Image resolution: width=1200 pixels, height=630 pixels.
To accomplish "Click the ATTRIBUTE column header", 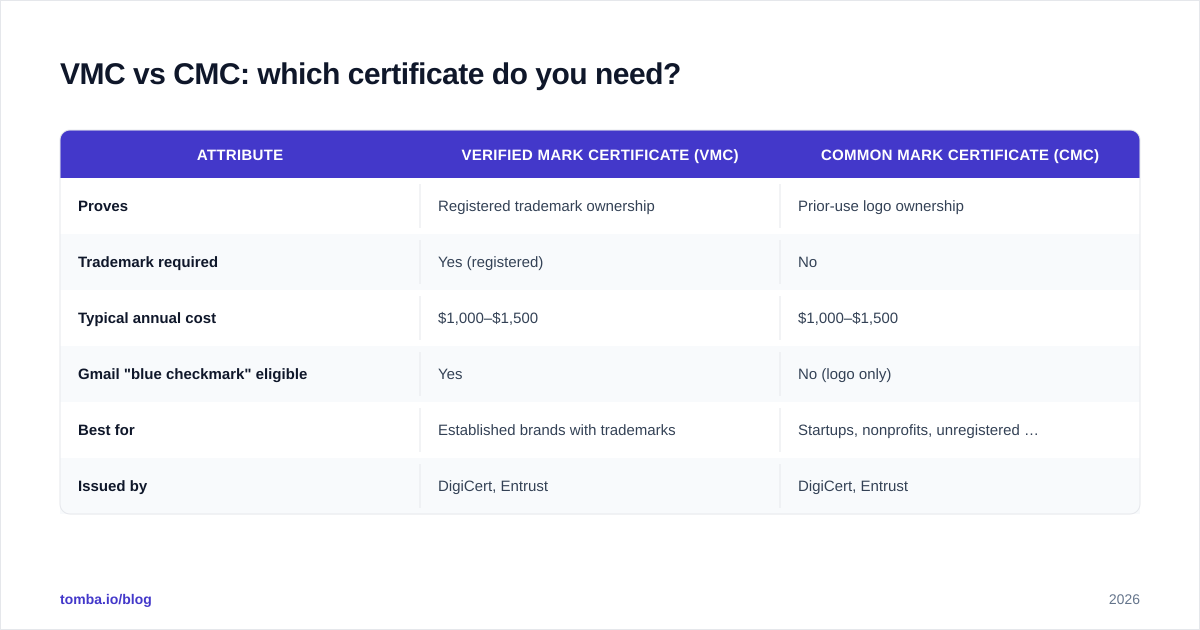I will tap(240, 155).
